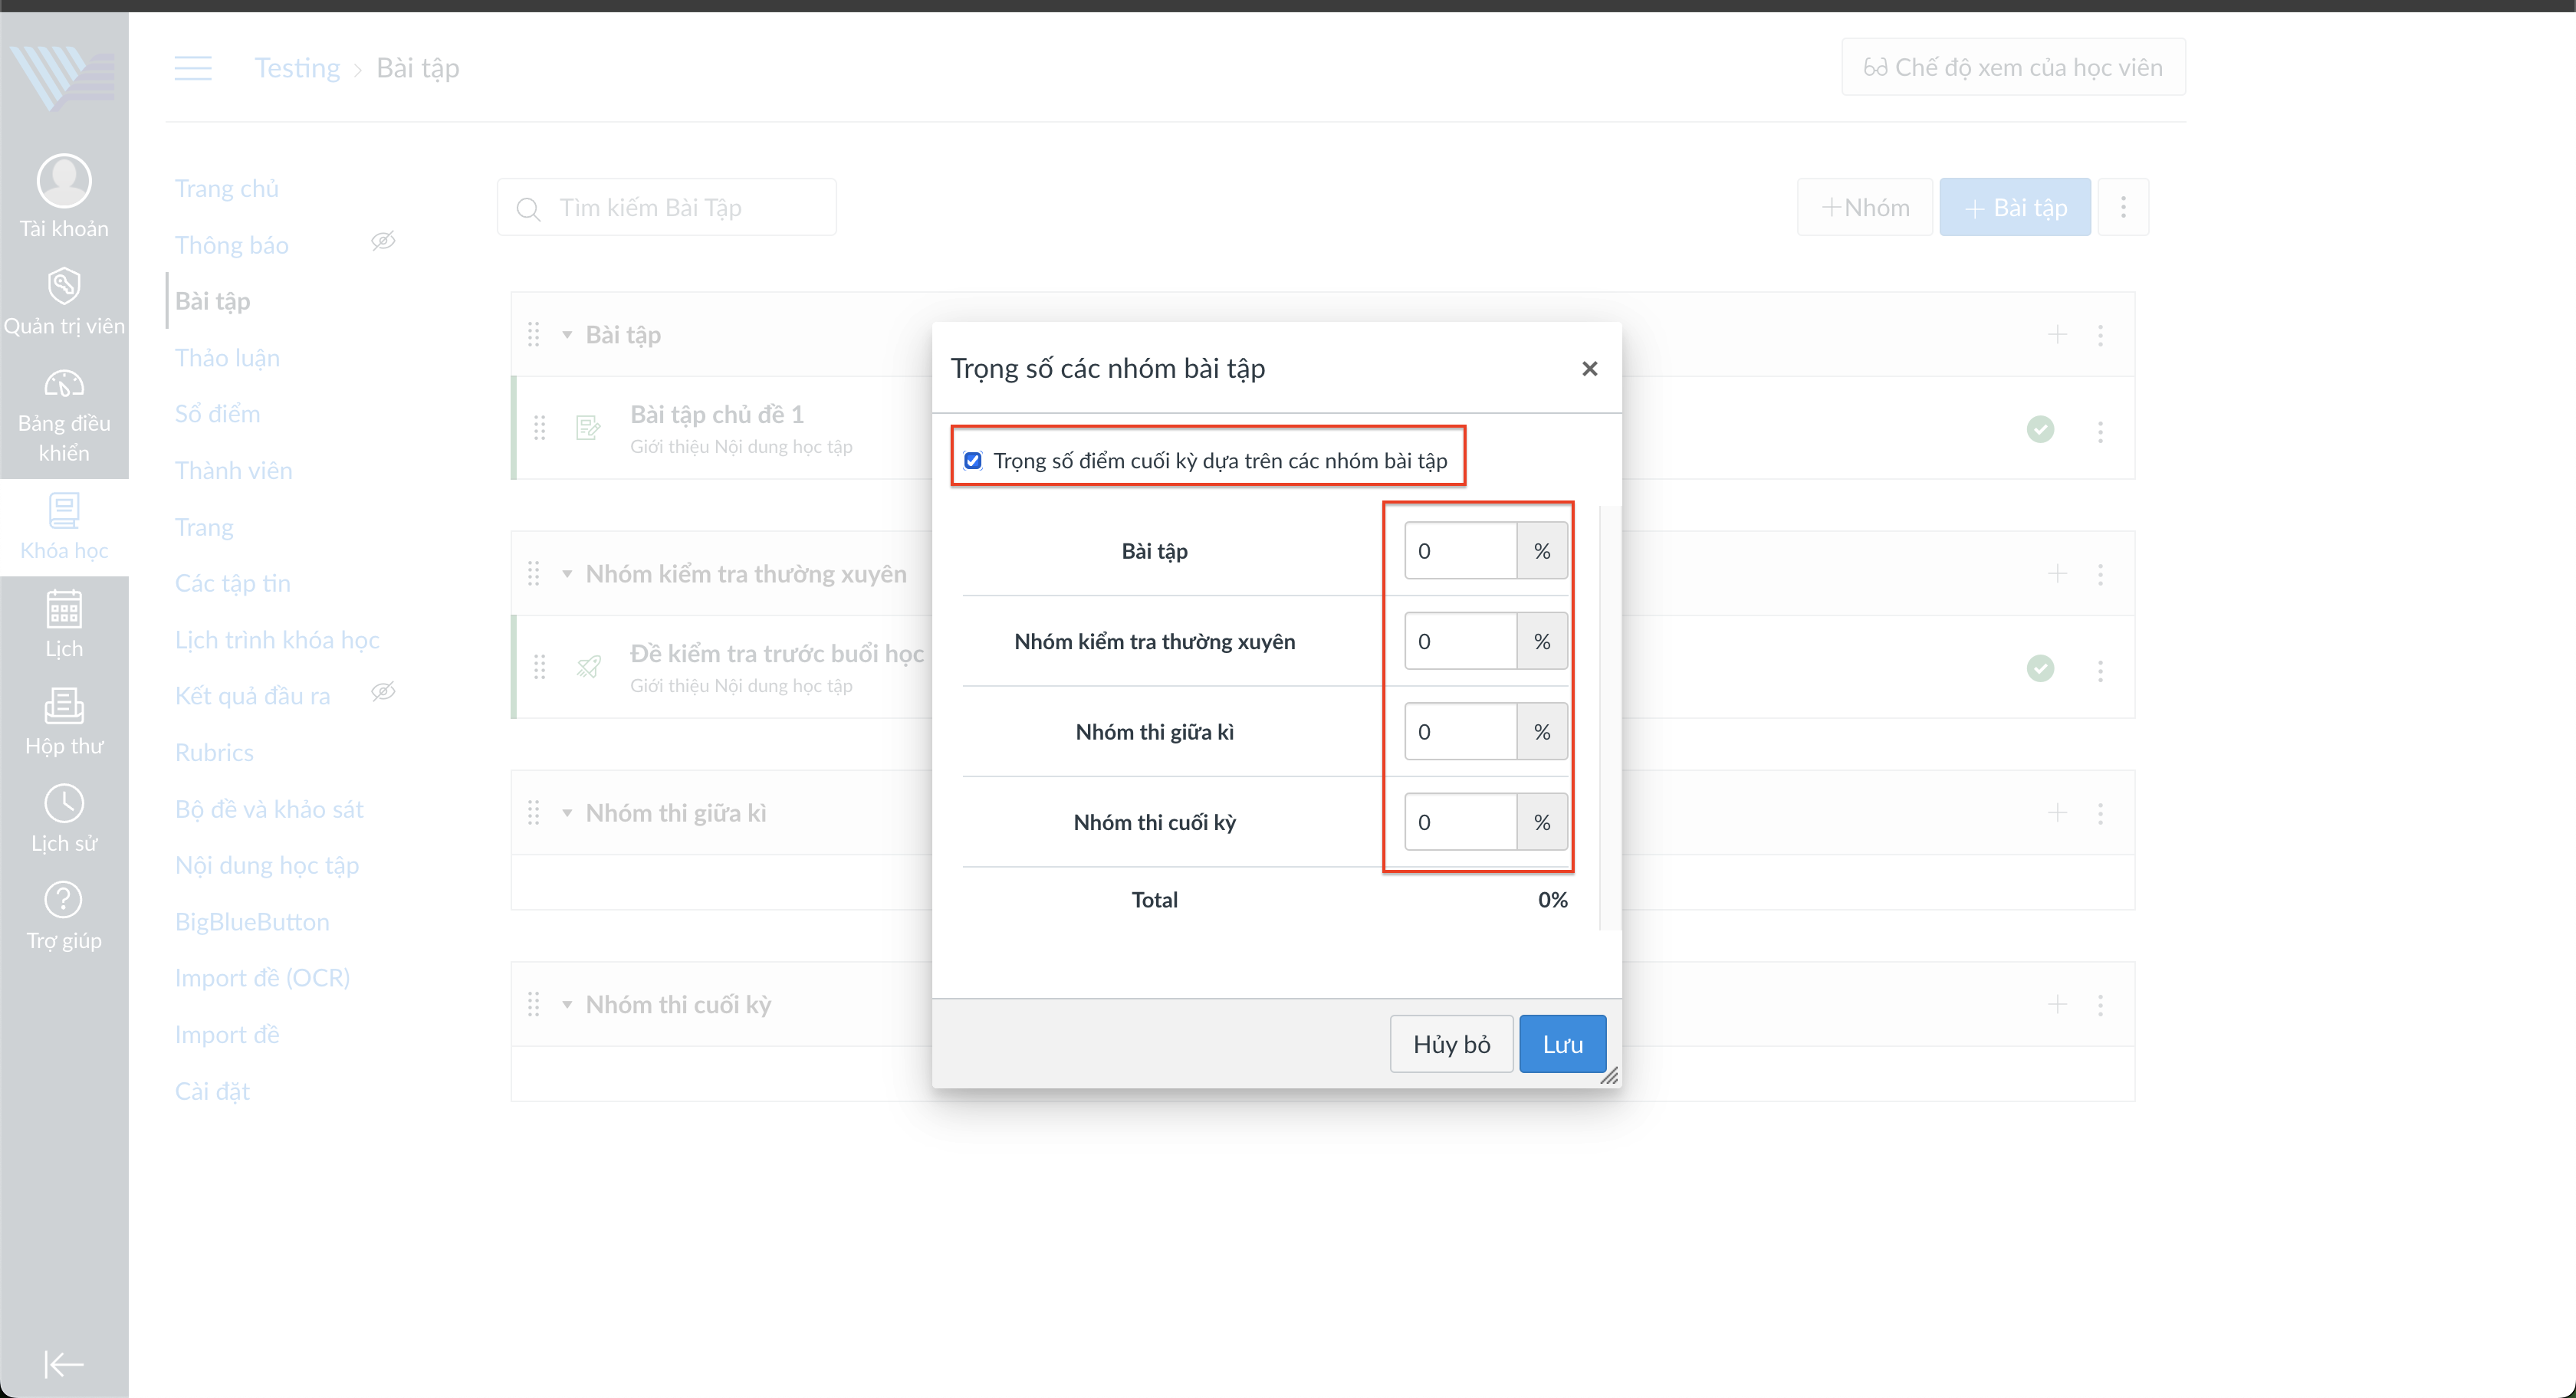Collapse the global navigation sidebar arrow
The width and height of the screenshot is (2576, 1398).
[64, 1364]
